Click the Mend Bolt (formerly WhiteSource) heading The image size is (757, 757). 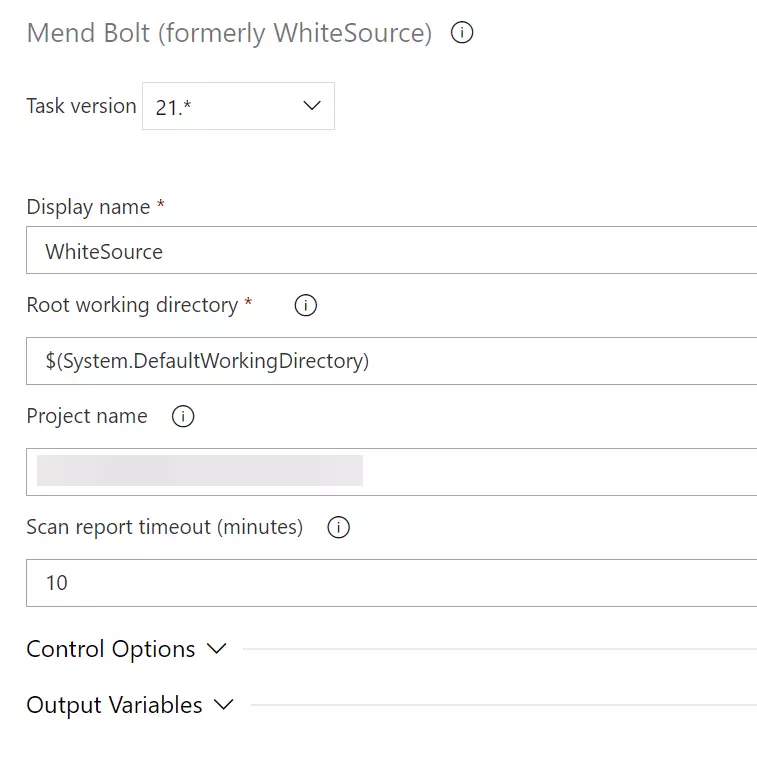point(229,33)
